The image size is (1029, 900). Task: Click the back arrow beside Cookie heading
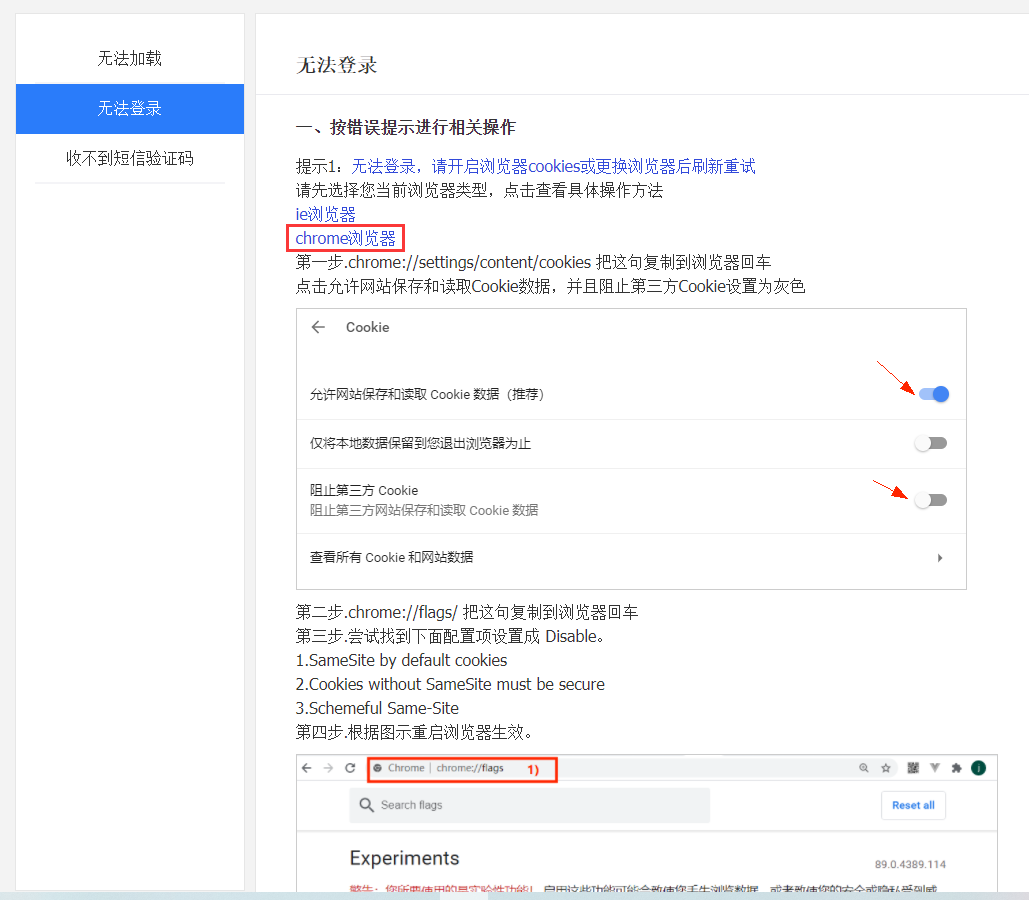click(x=318, y=327)
